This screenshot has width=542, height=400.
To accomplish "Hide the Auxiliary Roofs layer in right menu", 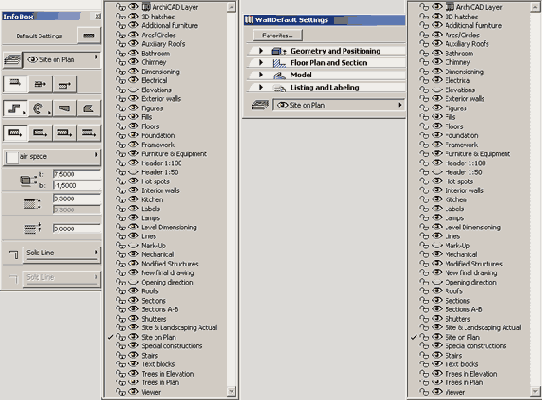I will tap(437, 44).
